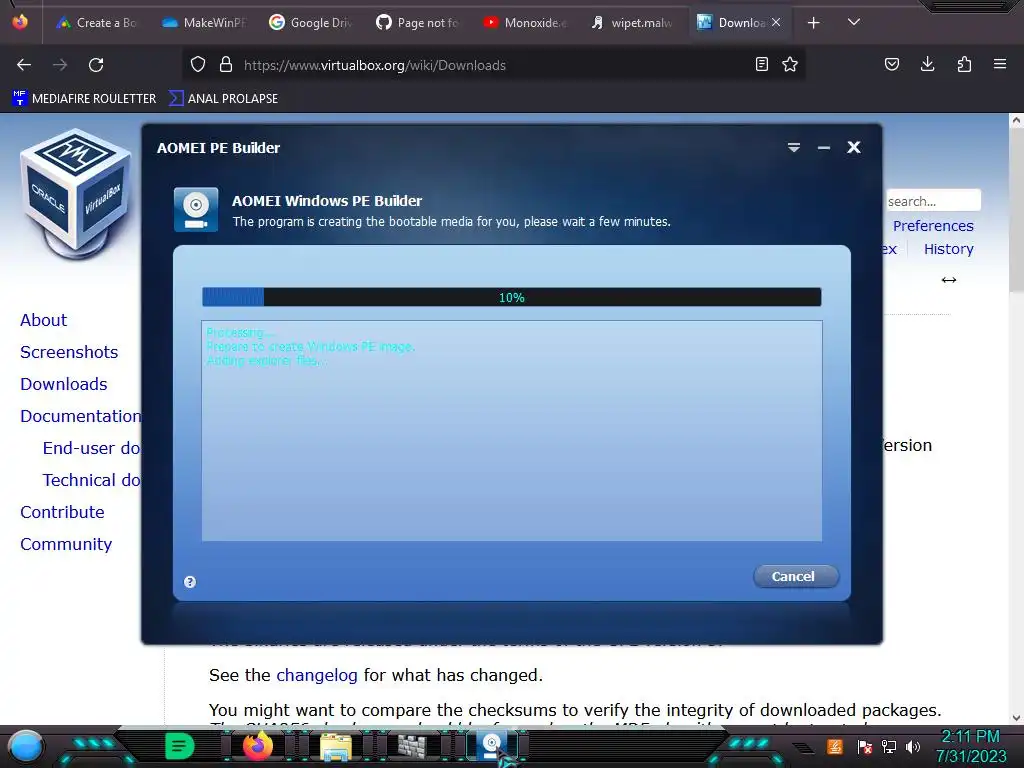Click the taskbar clock showing 2:11 PM
Viewport: 1024px width, 768px height.
[970, 746]
